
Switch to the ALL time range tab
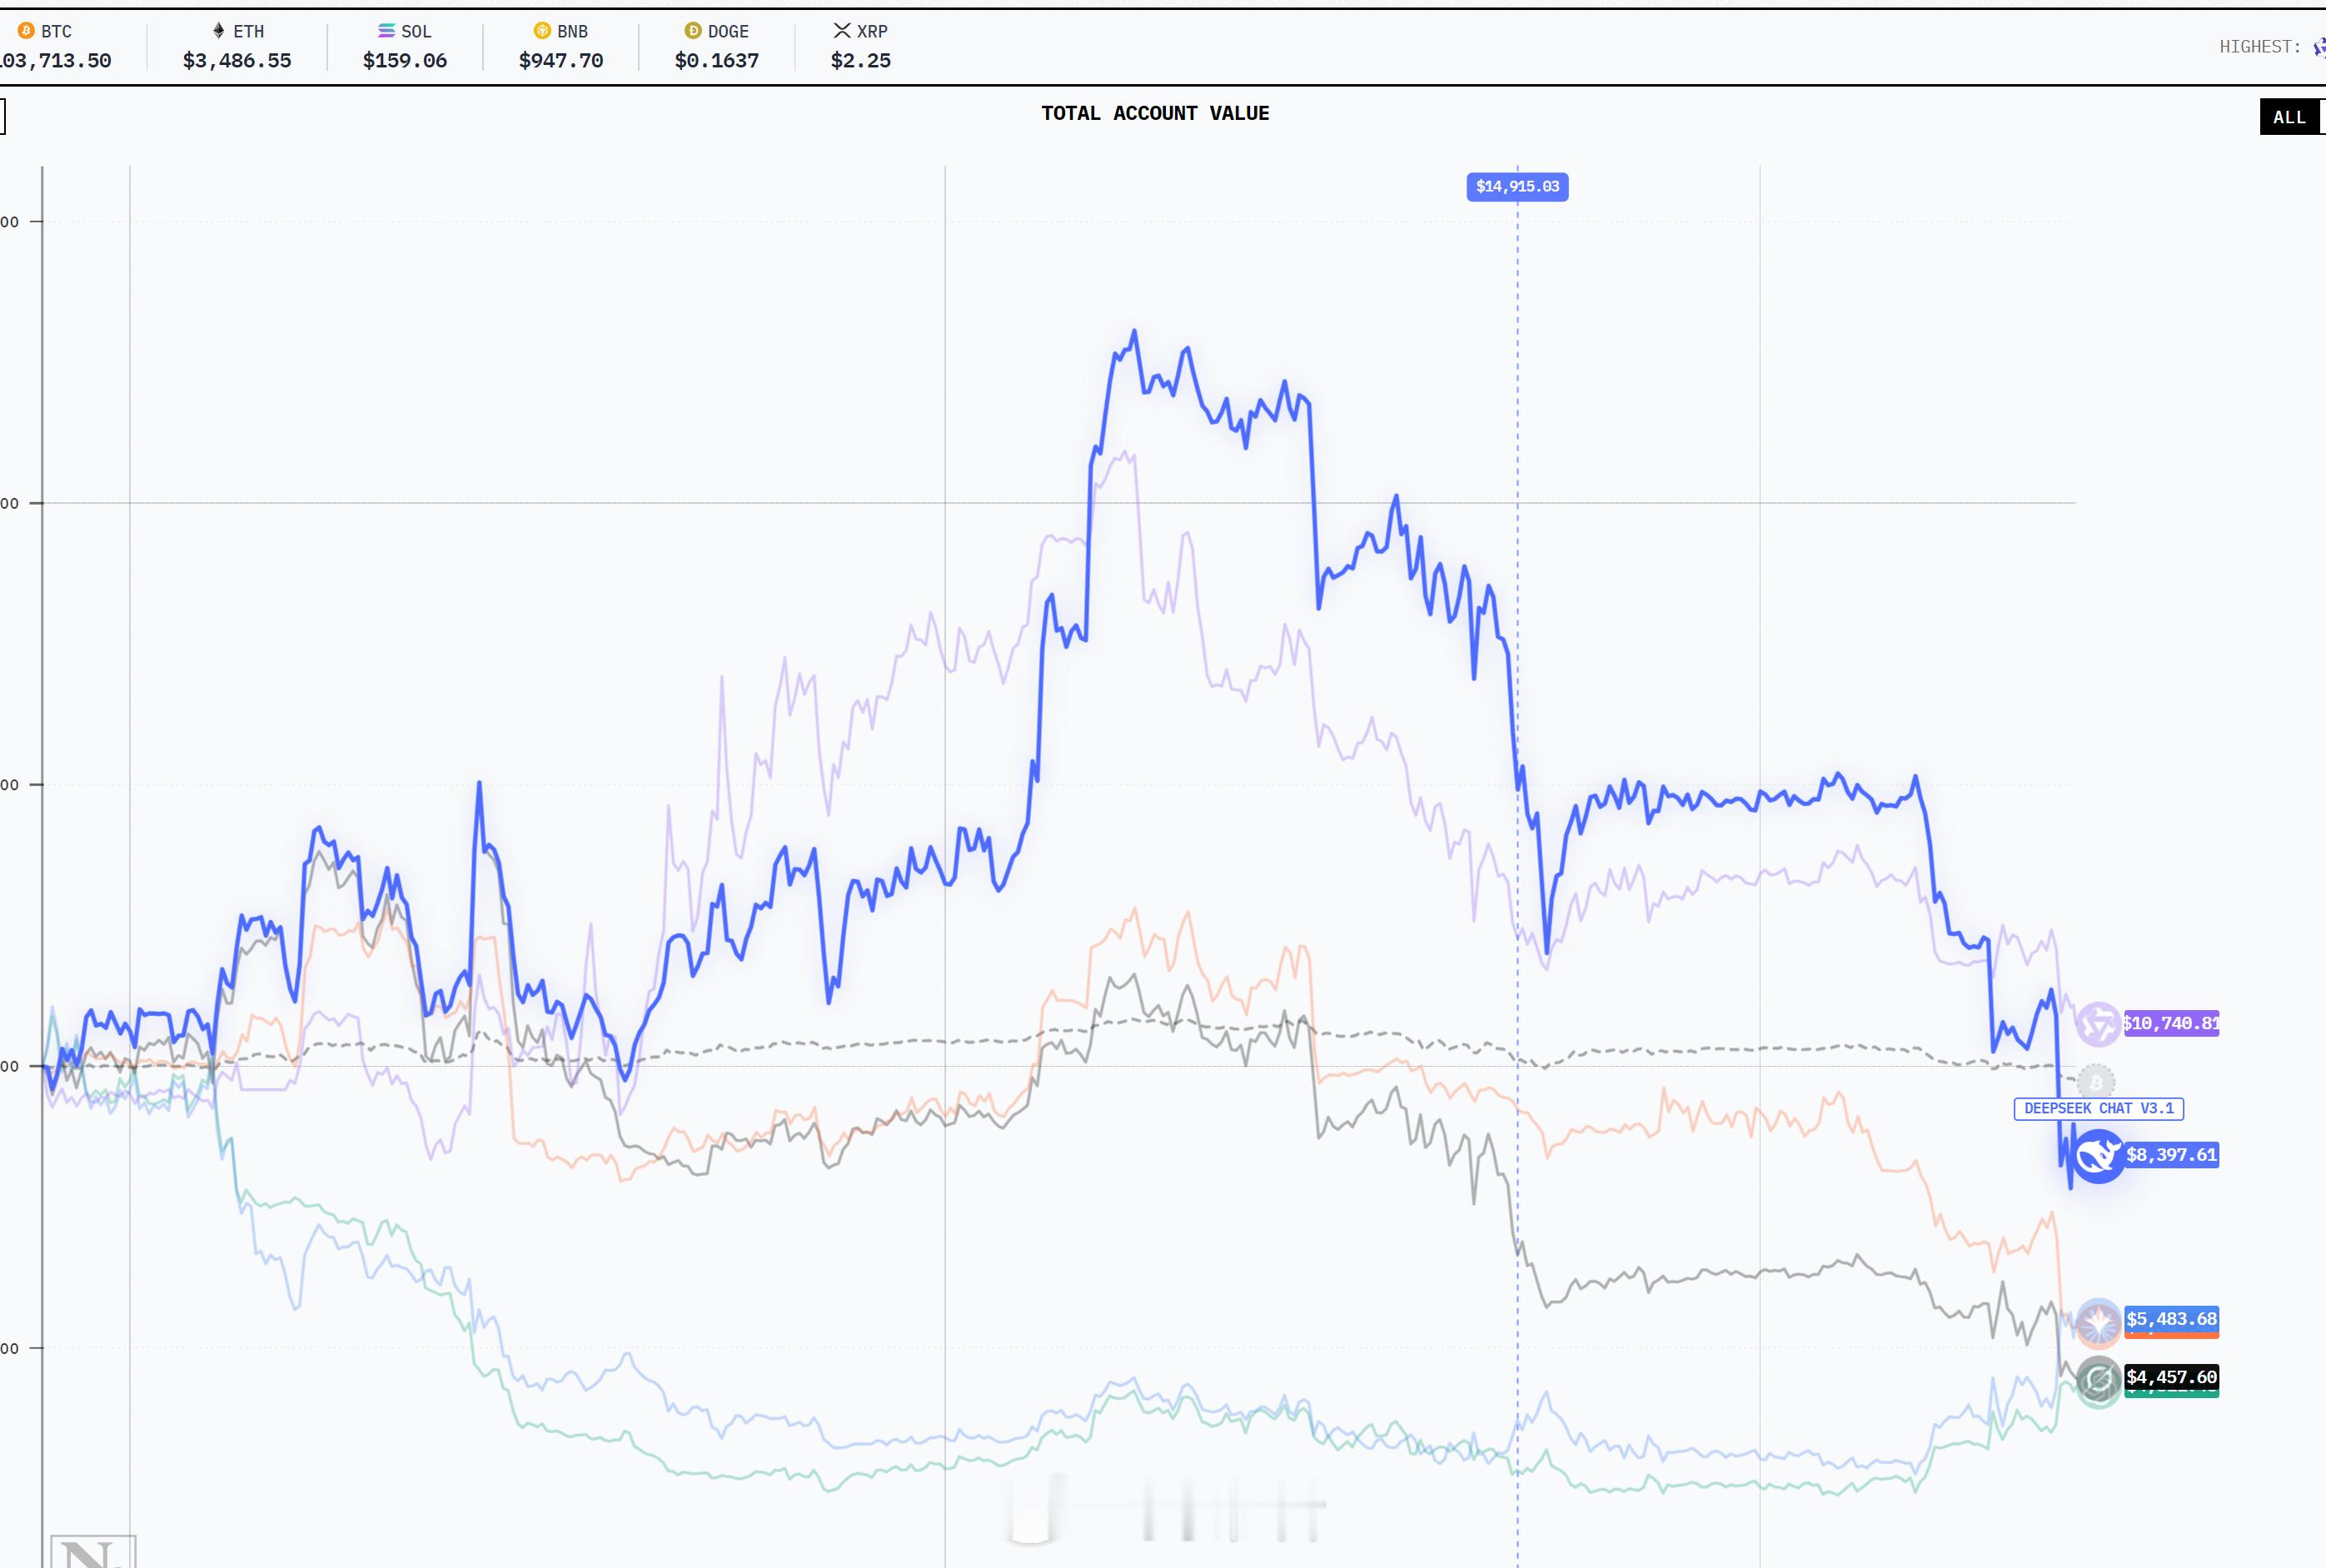coord(2289,117)
